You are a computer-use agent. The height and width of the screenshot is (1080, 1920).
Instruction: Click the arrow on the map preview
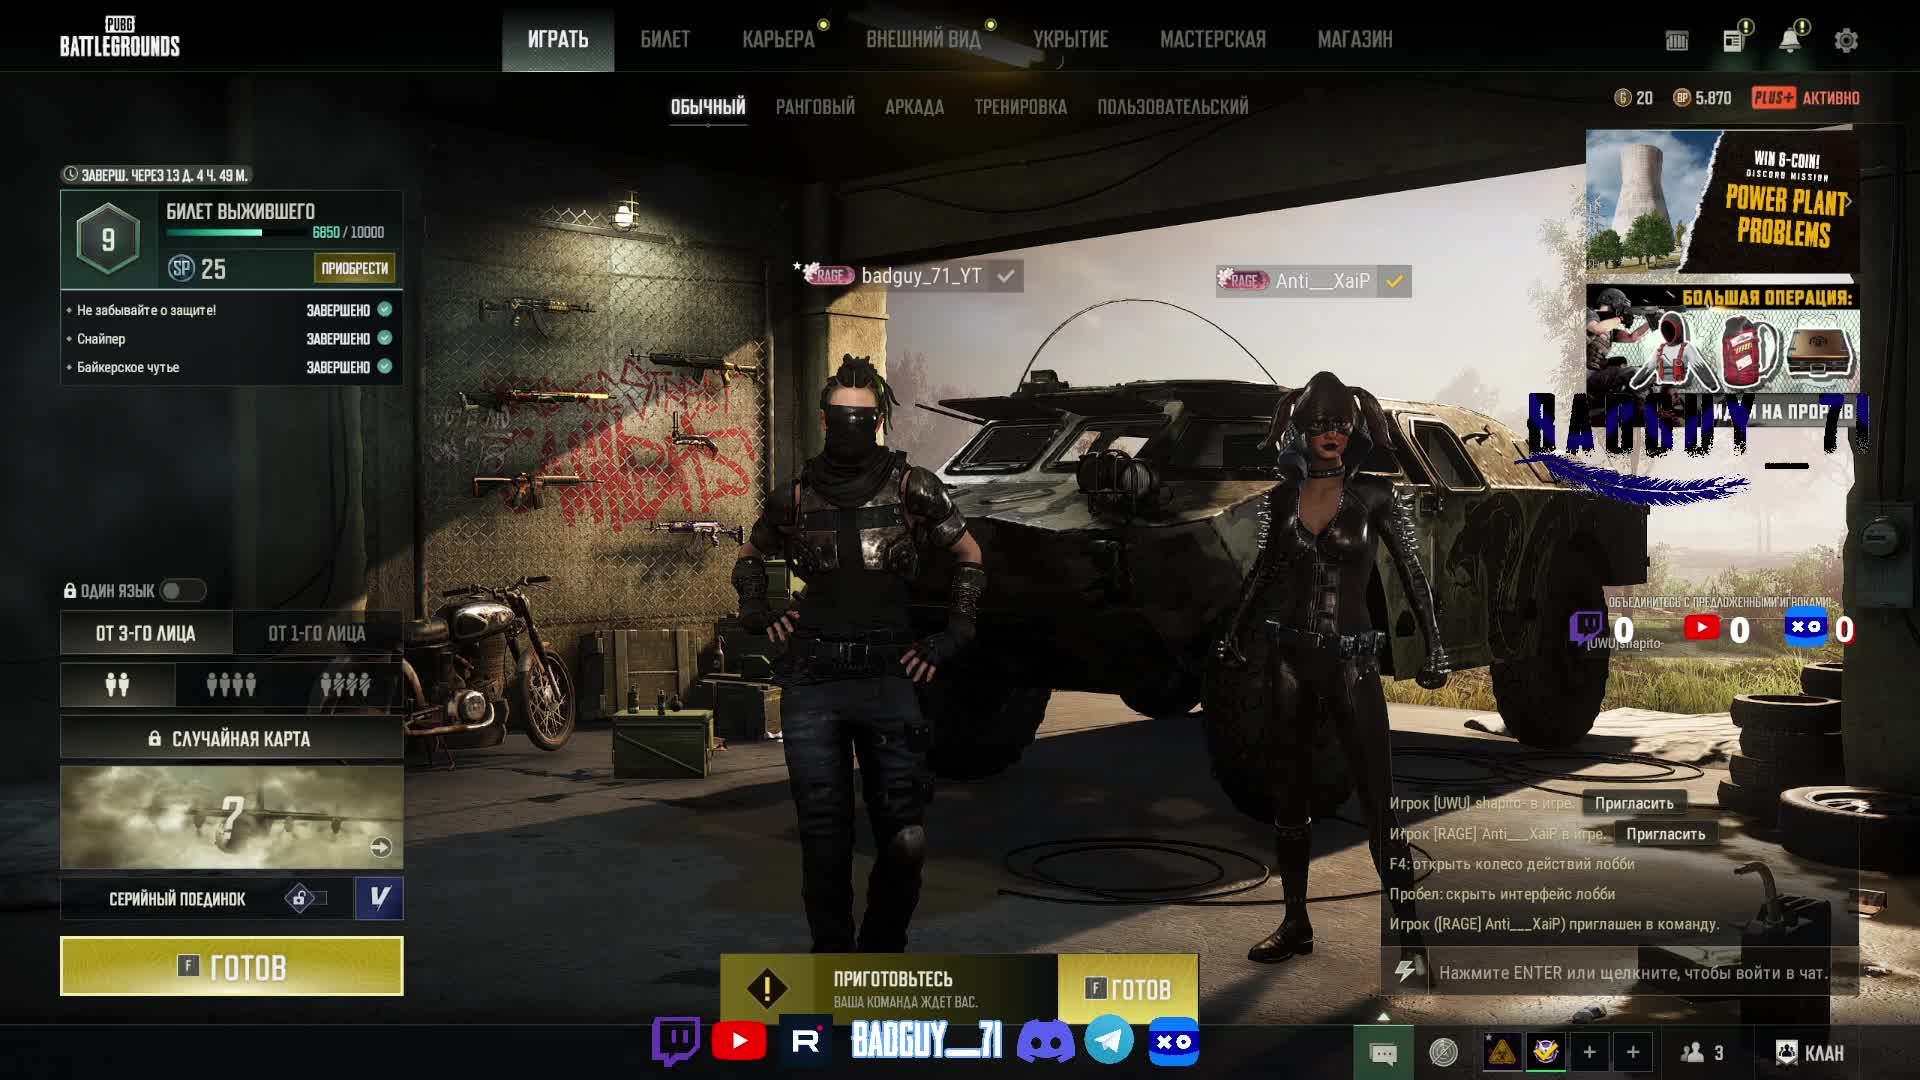pos(380,847)
